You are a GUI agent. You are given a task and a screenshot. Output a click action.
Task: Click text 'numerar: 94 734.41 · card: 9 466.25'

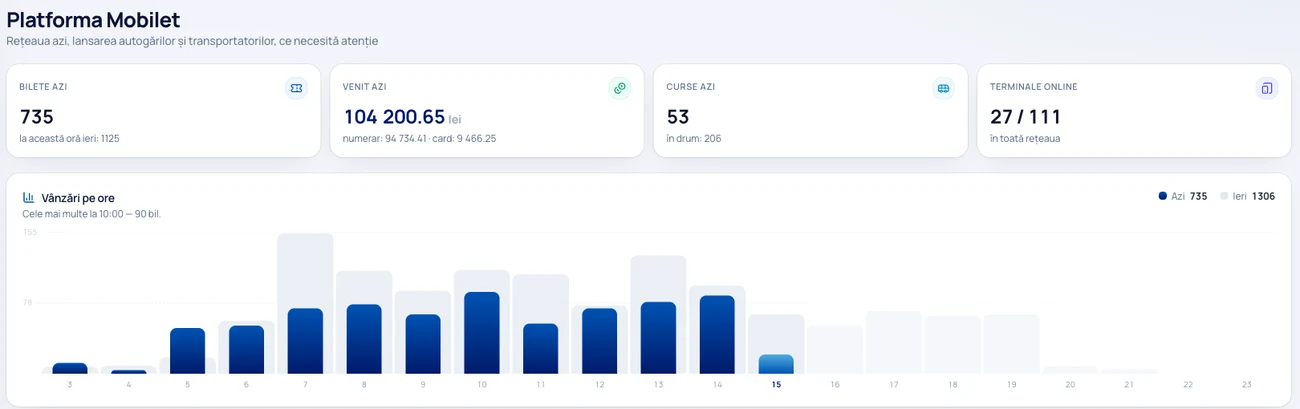click(420, 138)
